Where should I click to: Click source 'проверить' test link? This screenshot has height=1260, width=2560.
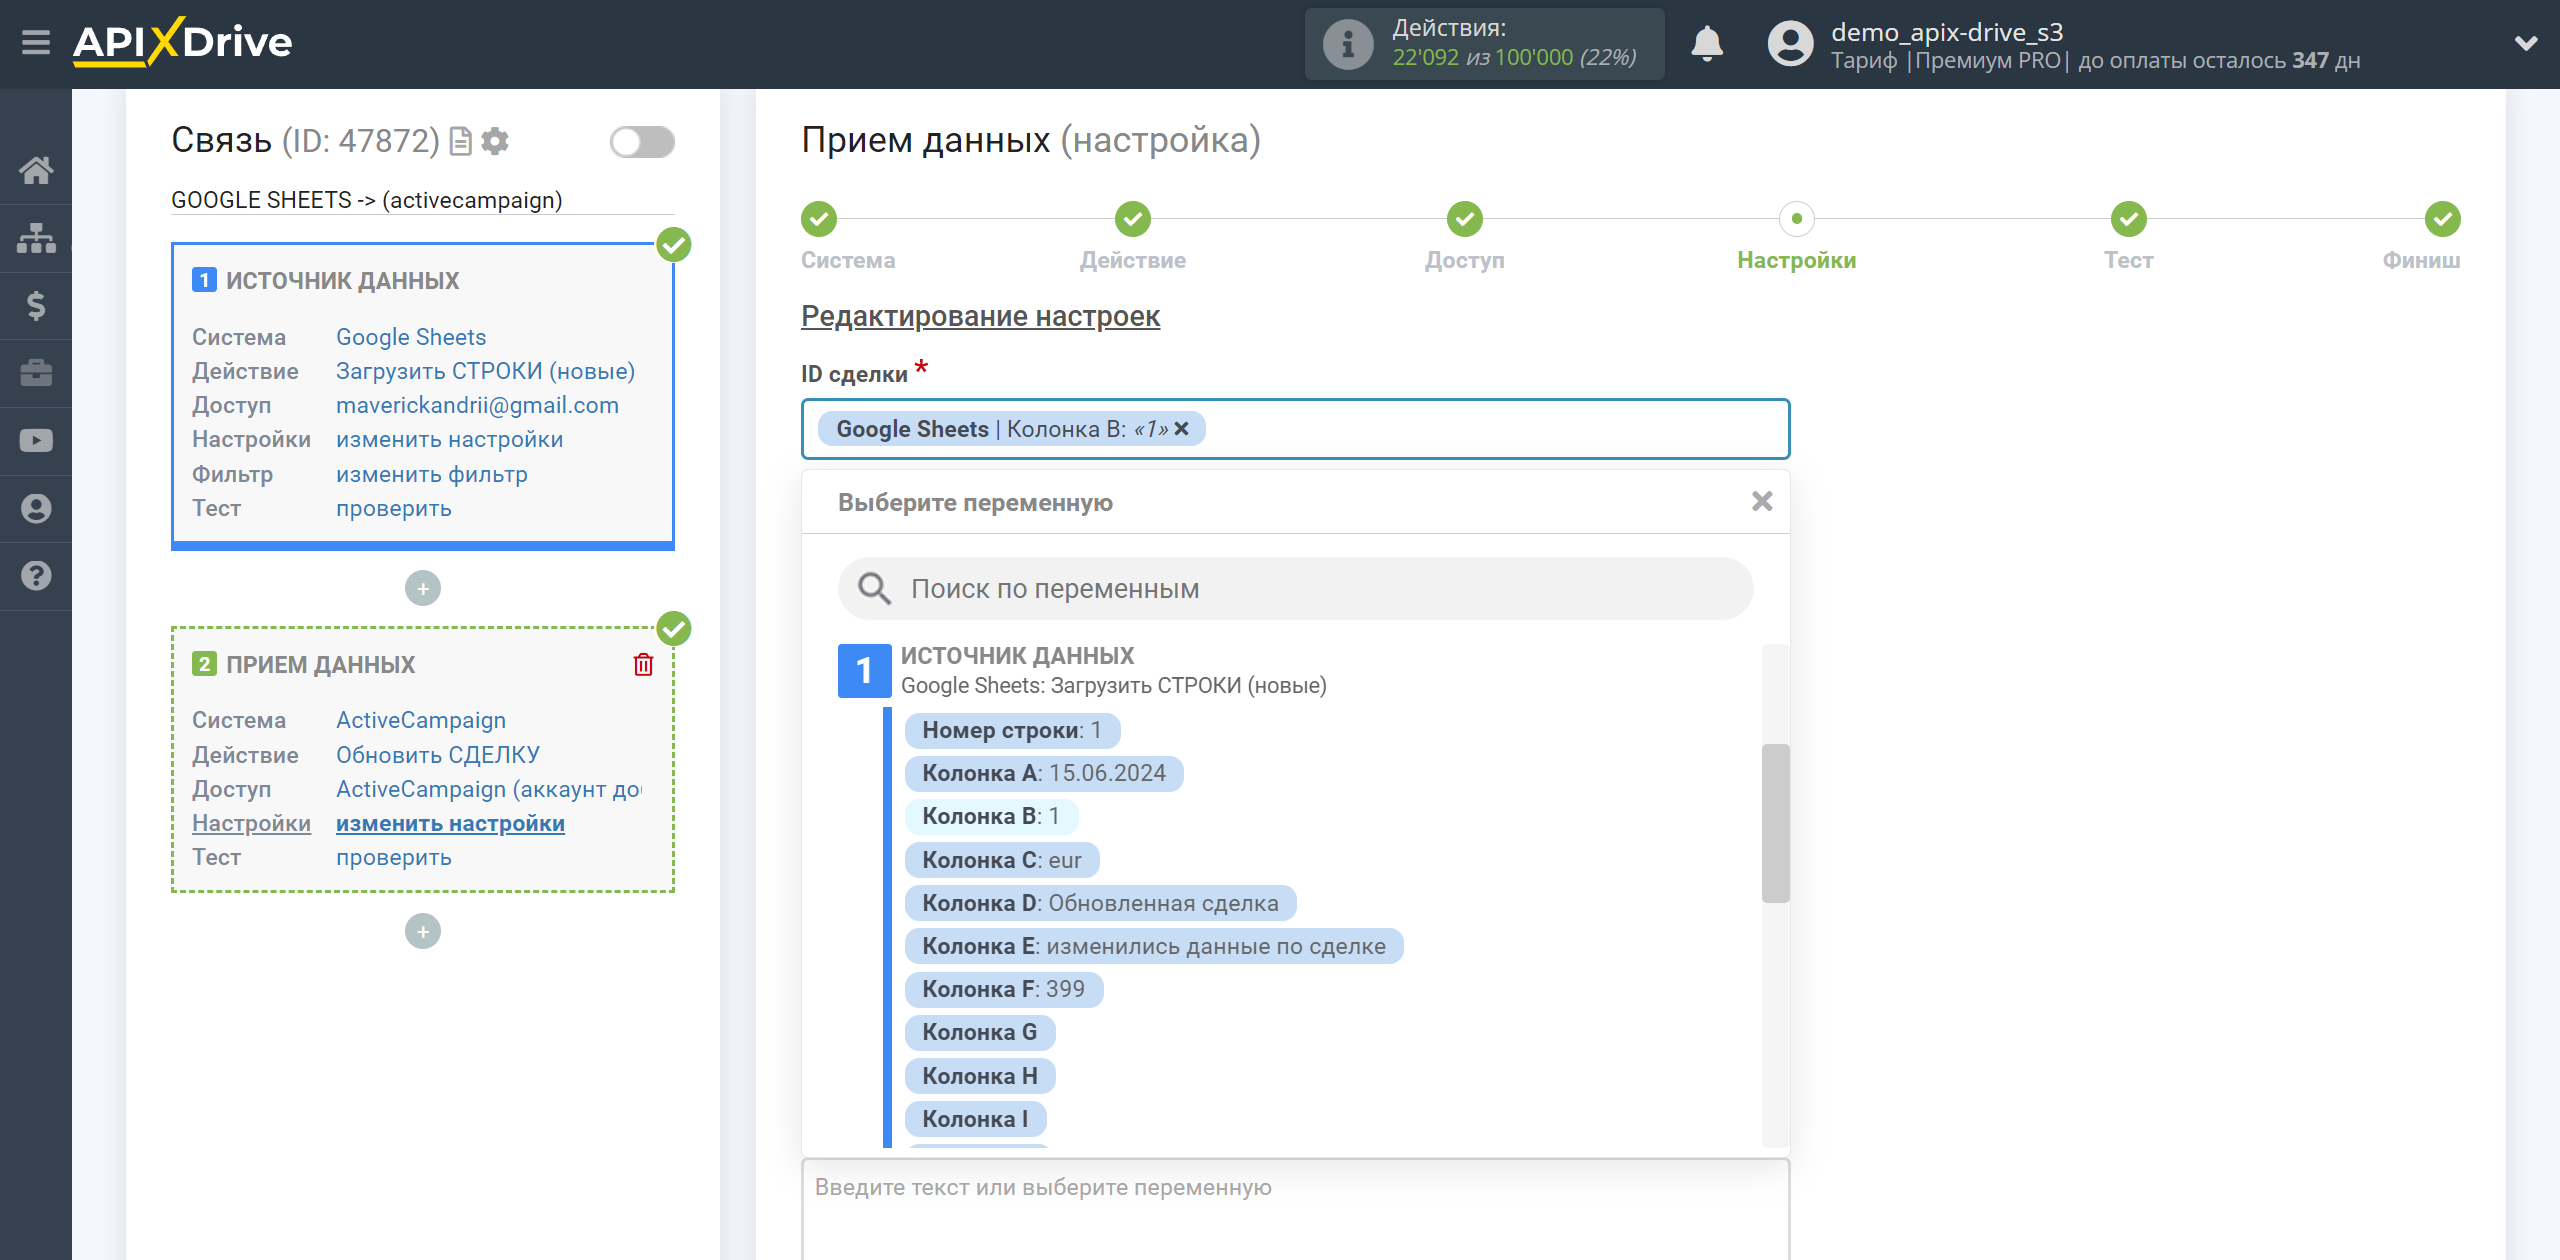pos(393,508)
